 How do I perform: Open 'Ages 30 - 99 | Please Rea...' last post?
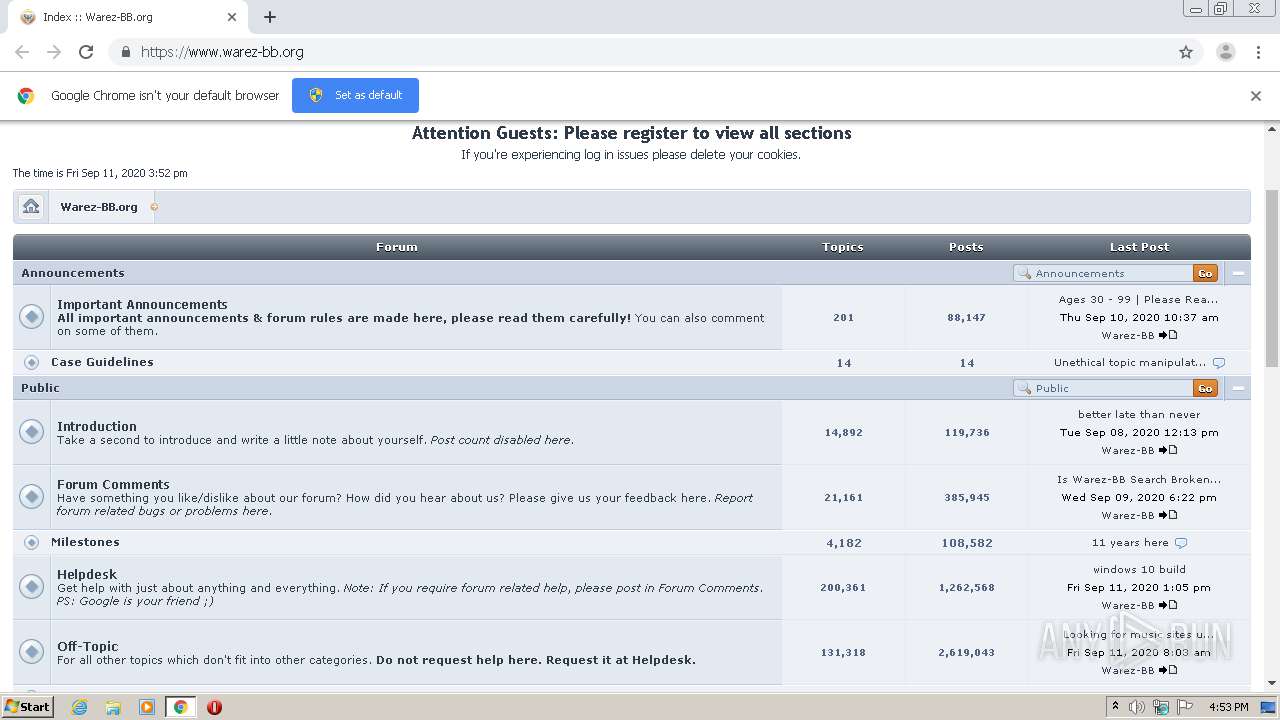pos(1138,299)
